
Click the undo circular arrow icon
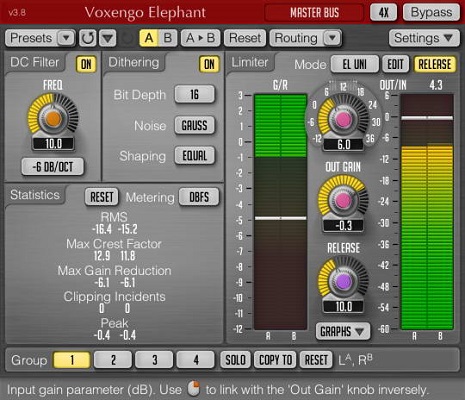coord(88,38)
